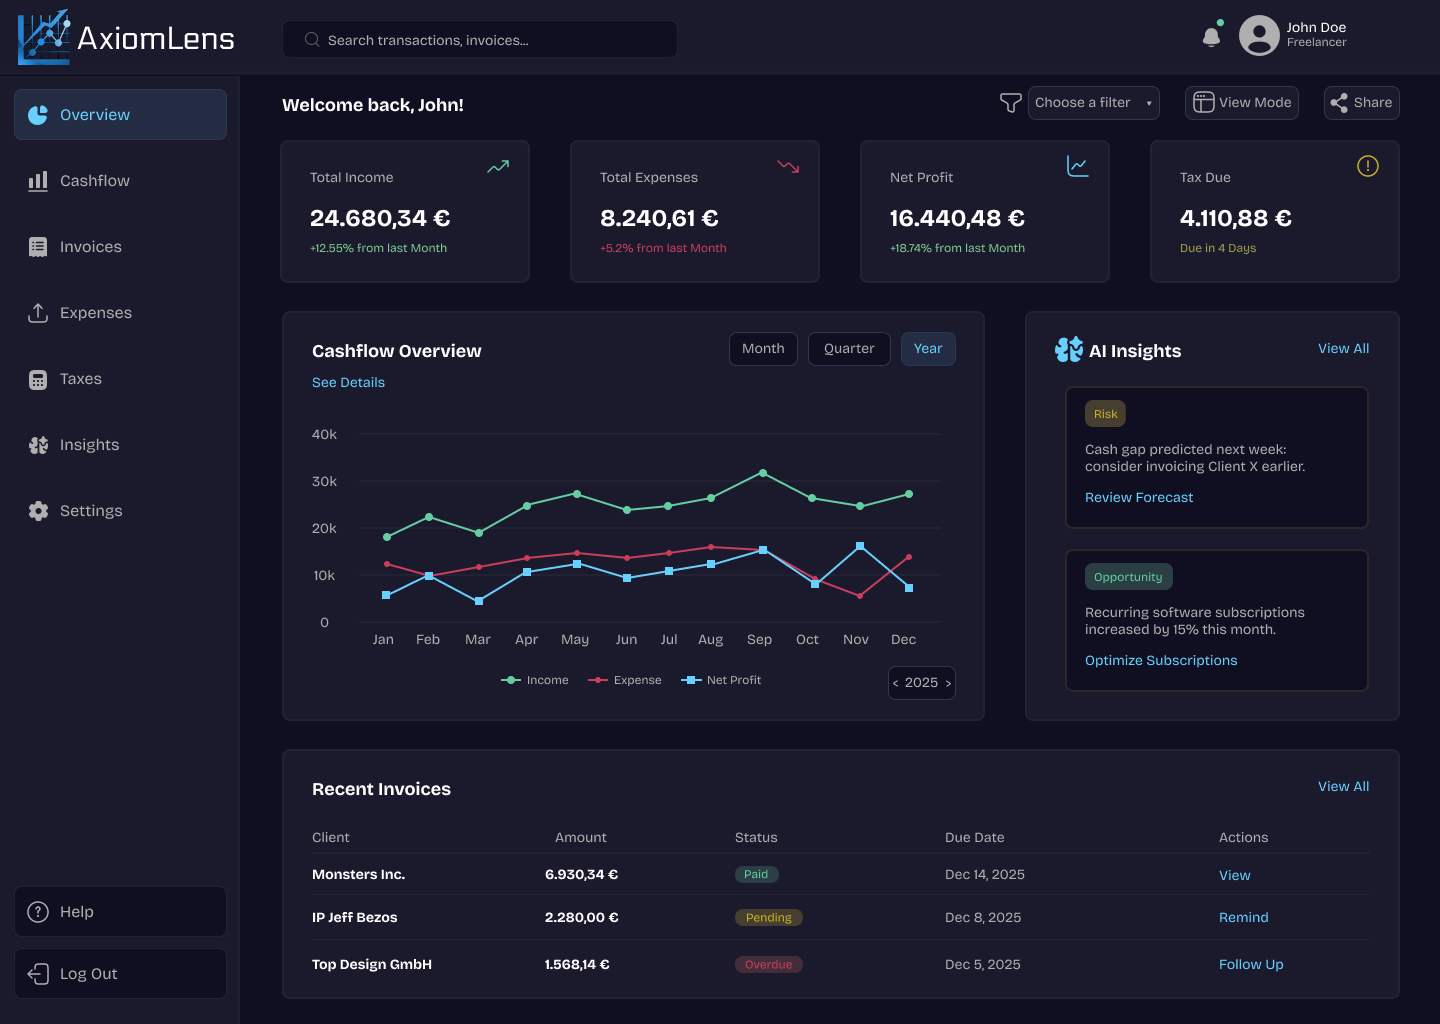Click the AI Insights brain icon

(1068, 350)
